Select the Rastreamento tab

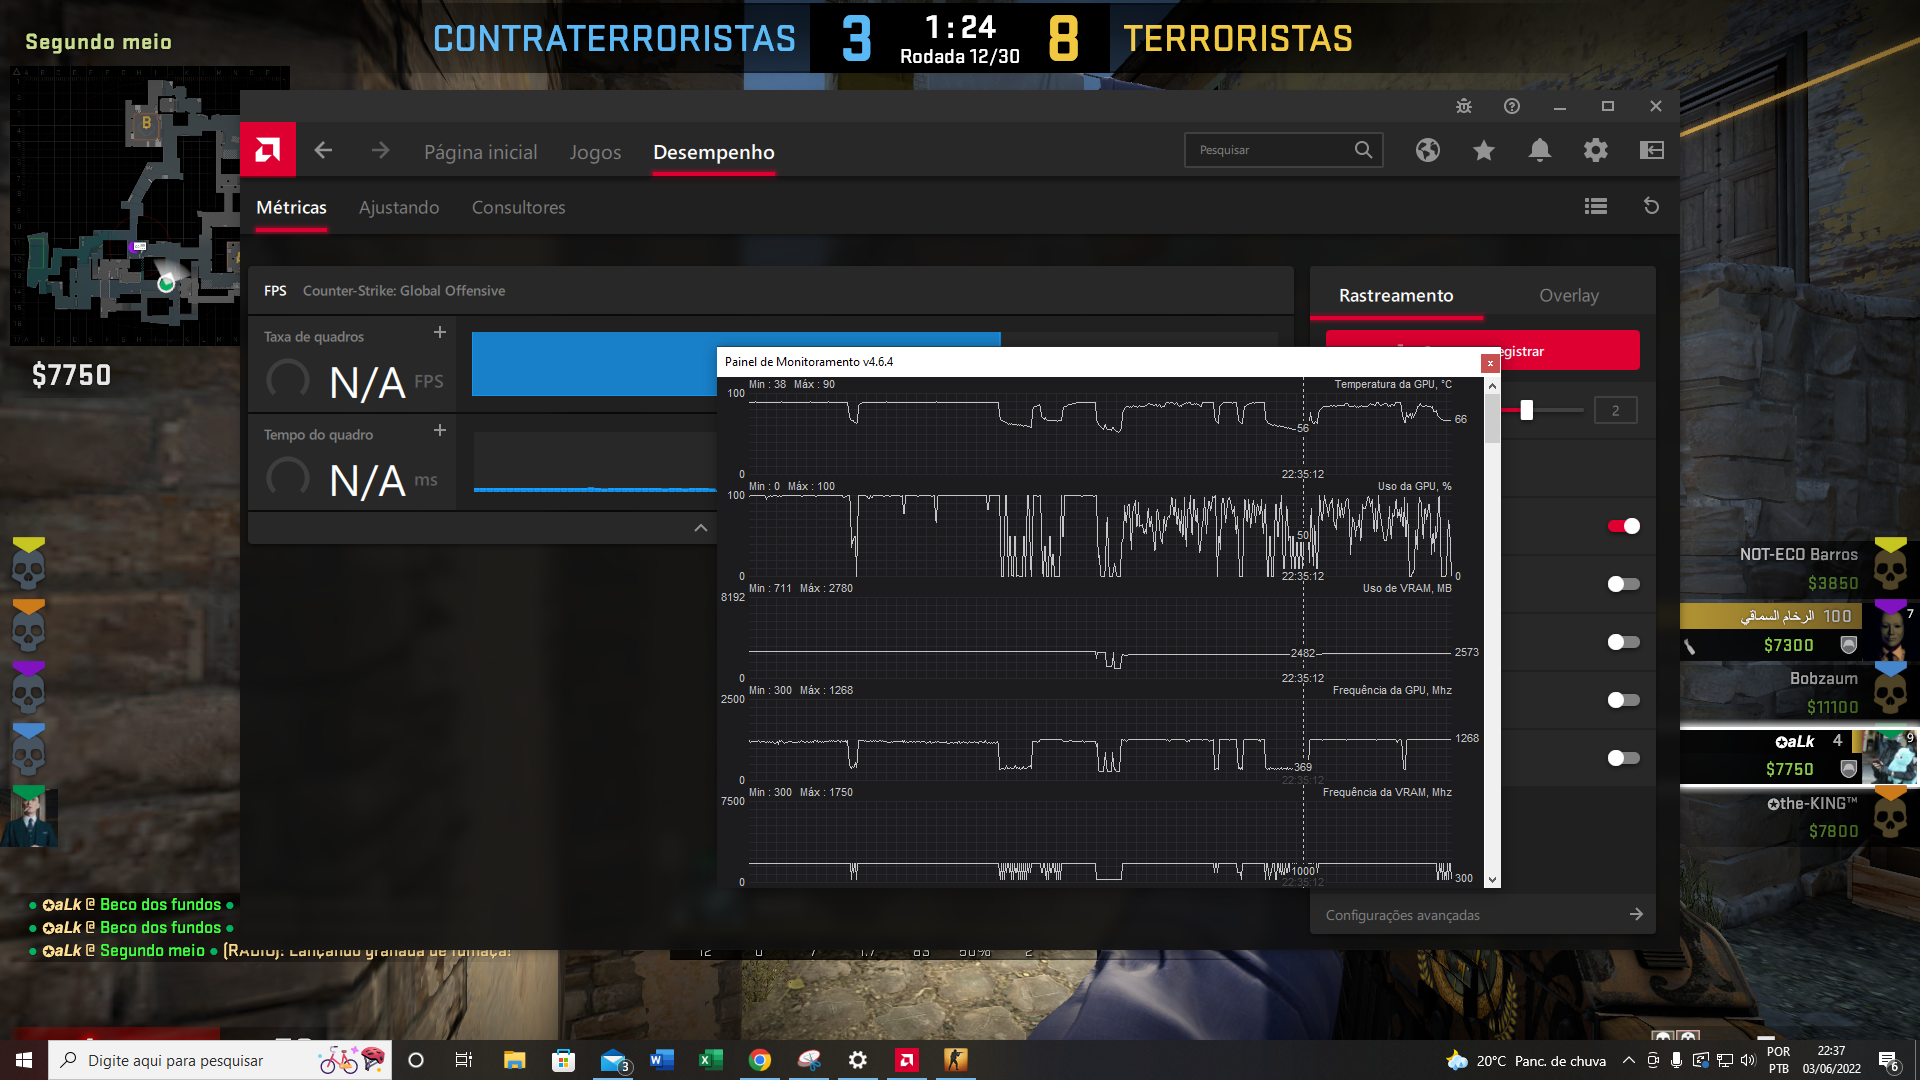(x=1396, y=295)
